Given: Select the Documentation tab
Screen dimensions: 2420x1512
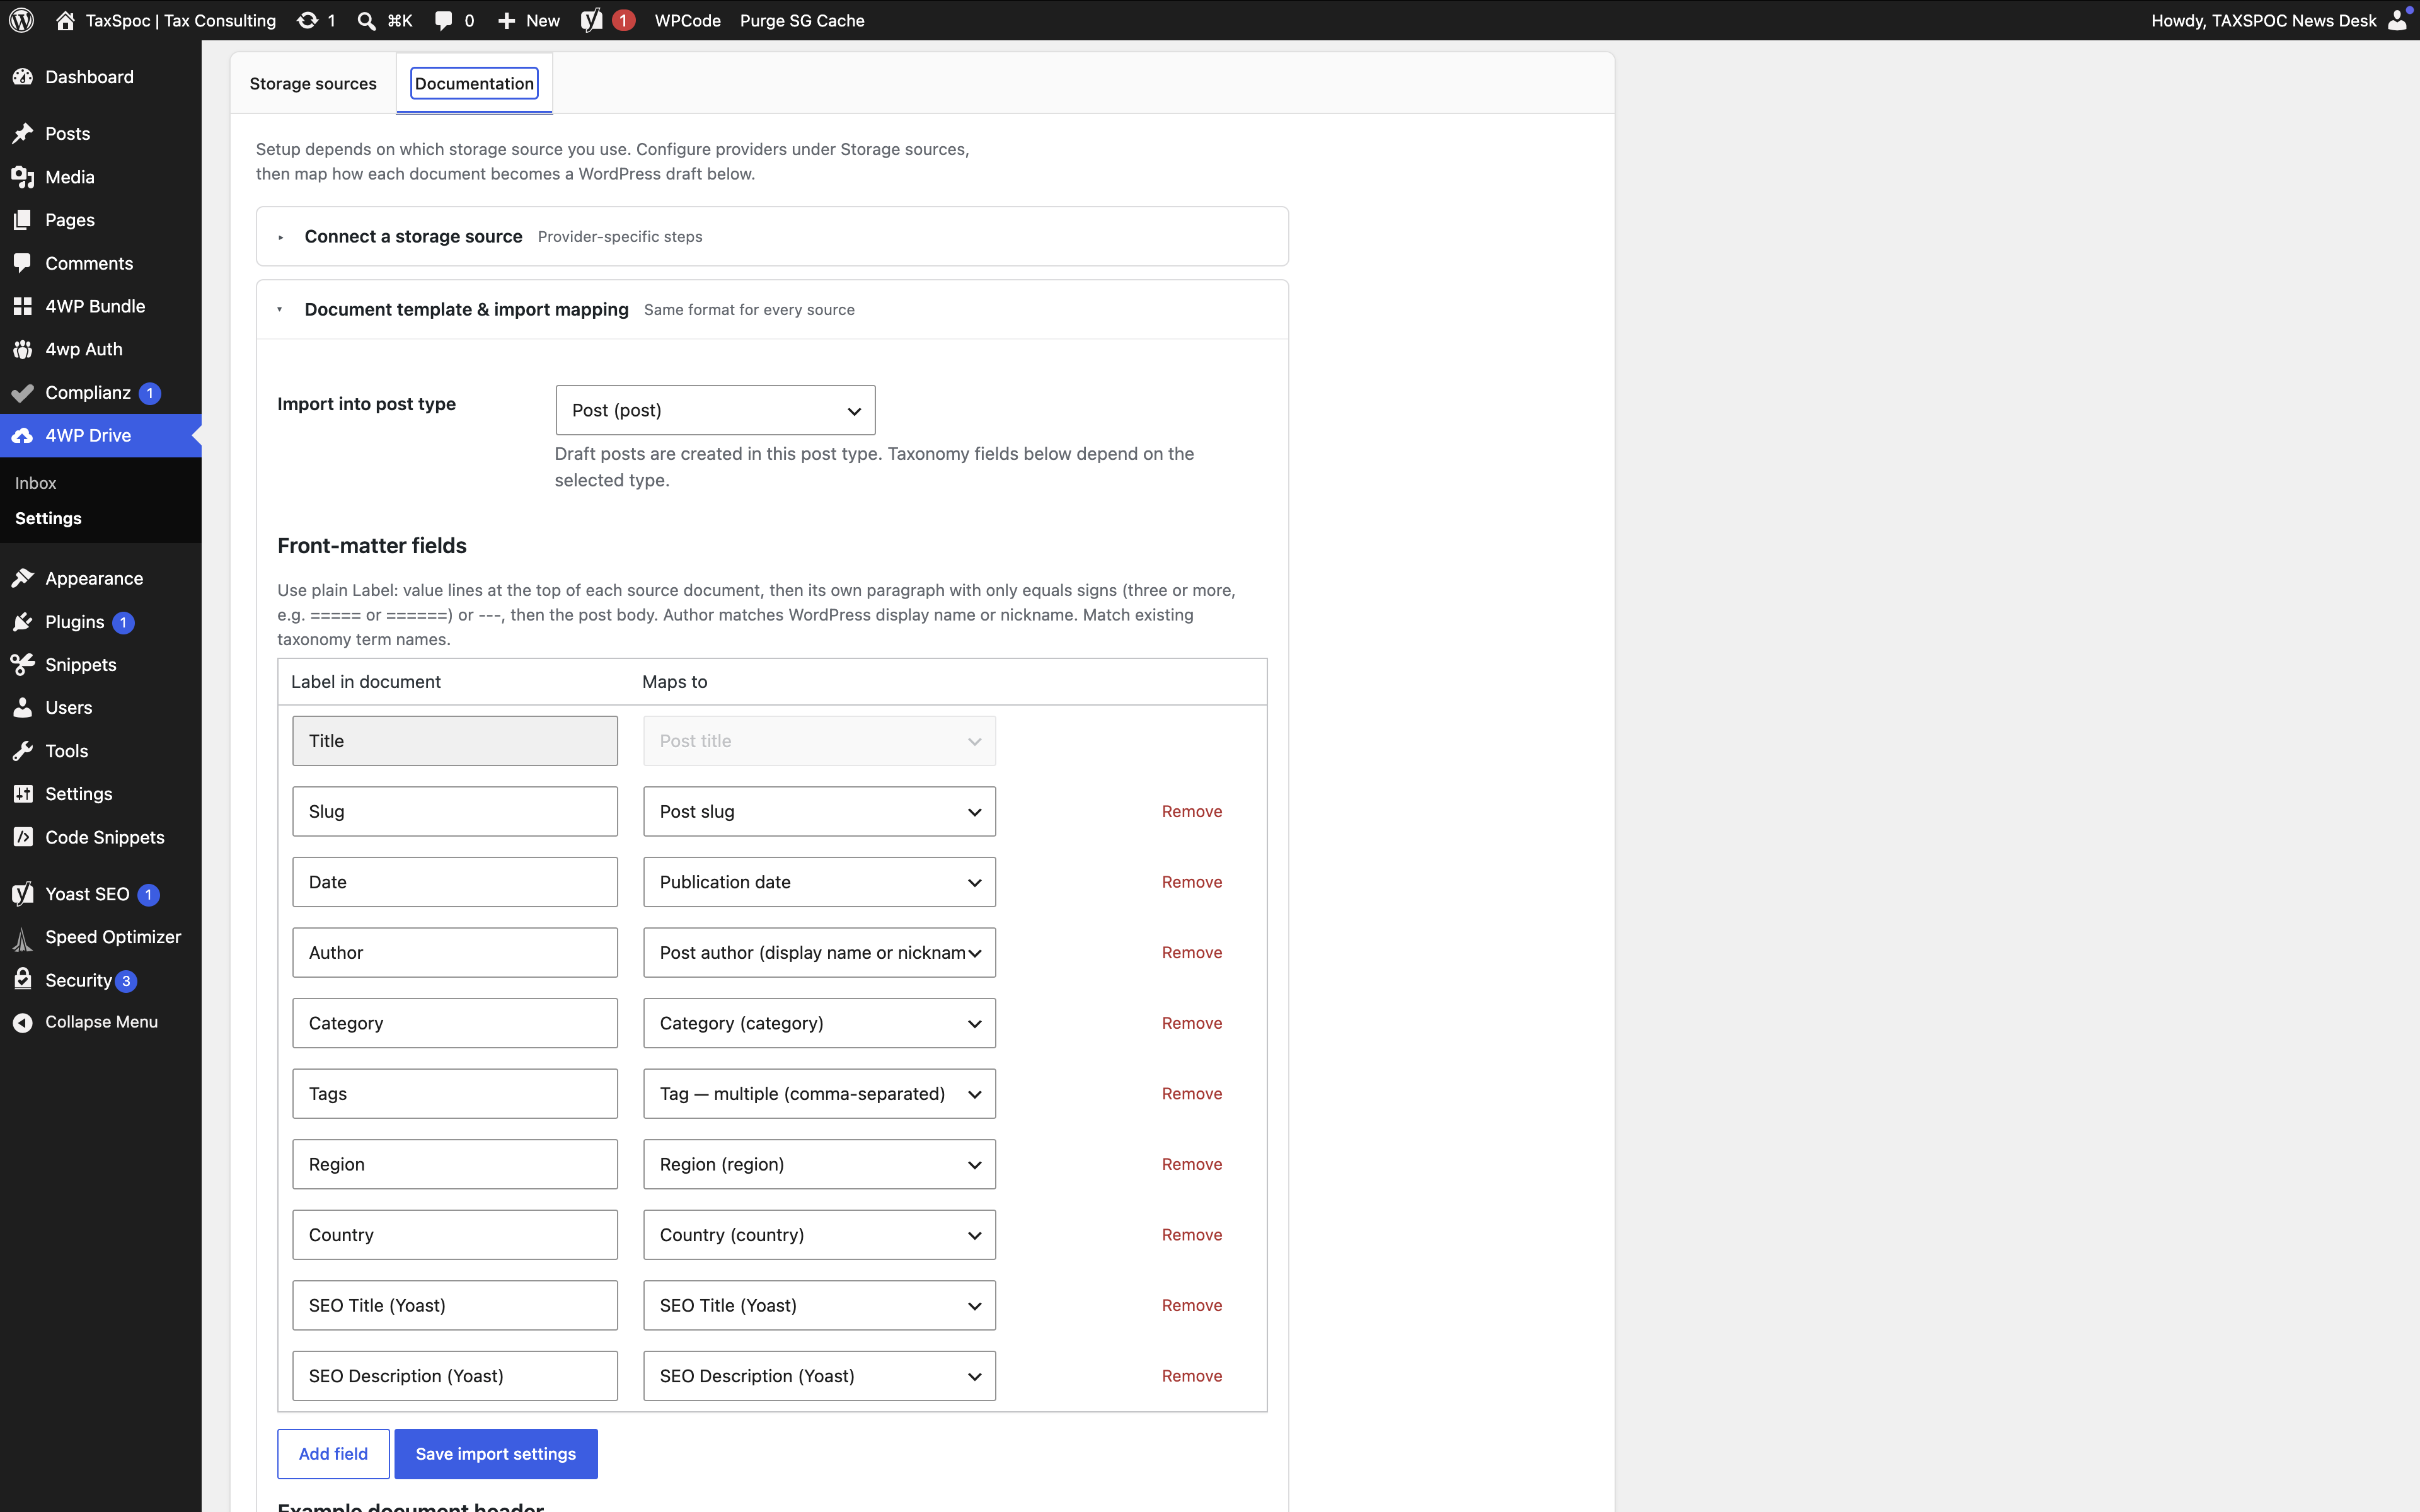Looking at the screenshot, I should (474, 83).
